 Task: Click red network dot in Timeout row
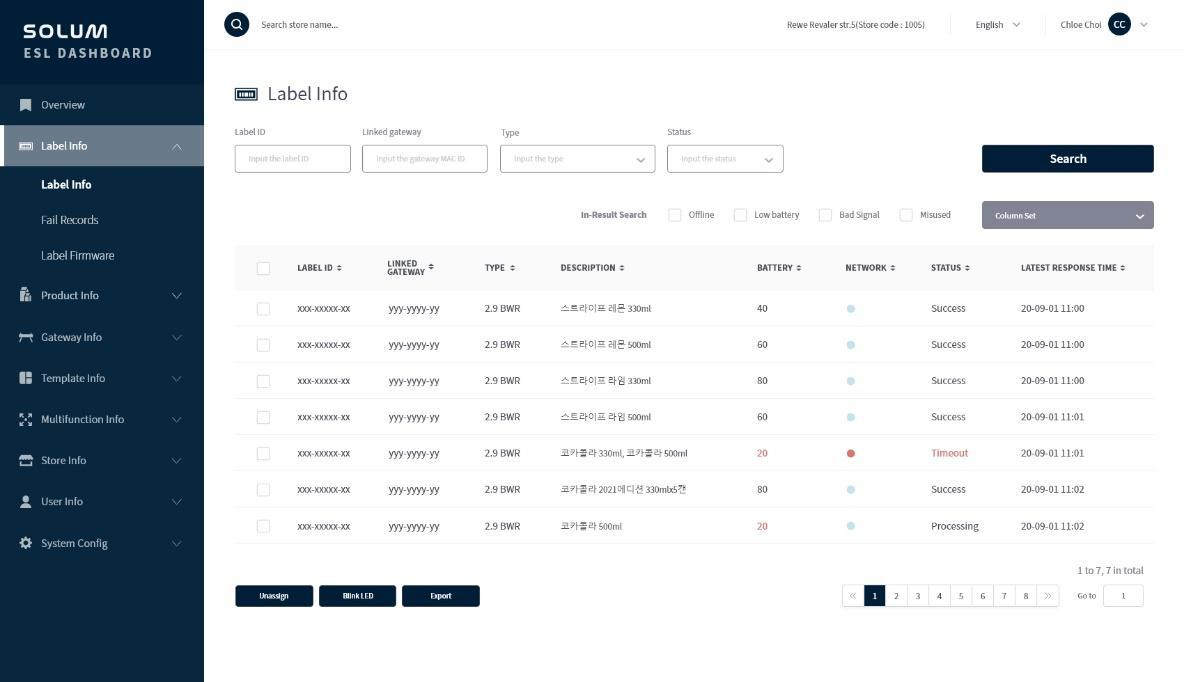coord(851,453)
